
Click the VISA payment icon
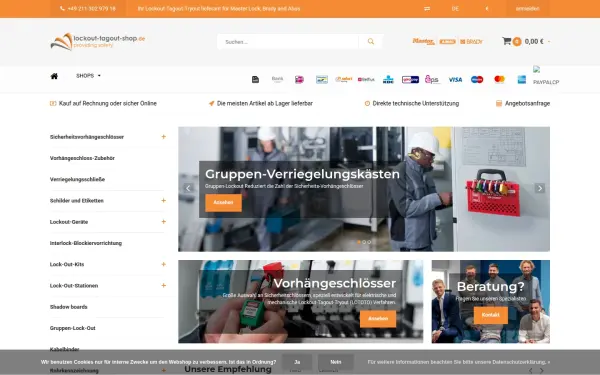(x=455, y=80)
